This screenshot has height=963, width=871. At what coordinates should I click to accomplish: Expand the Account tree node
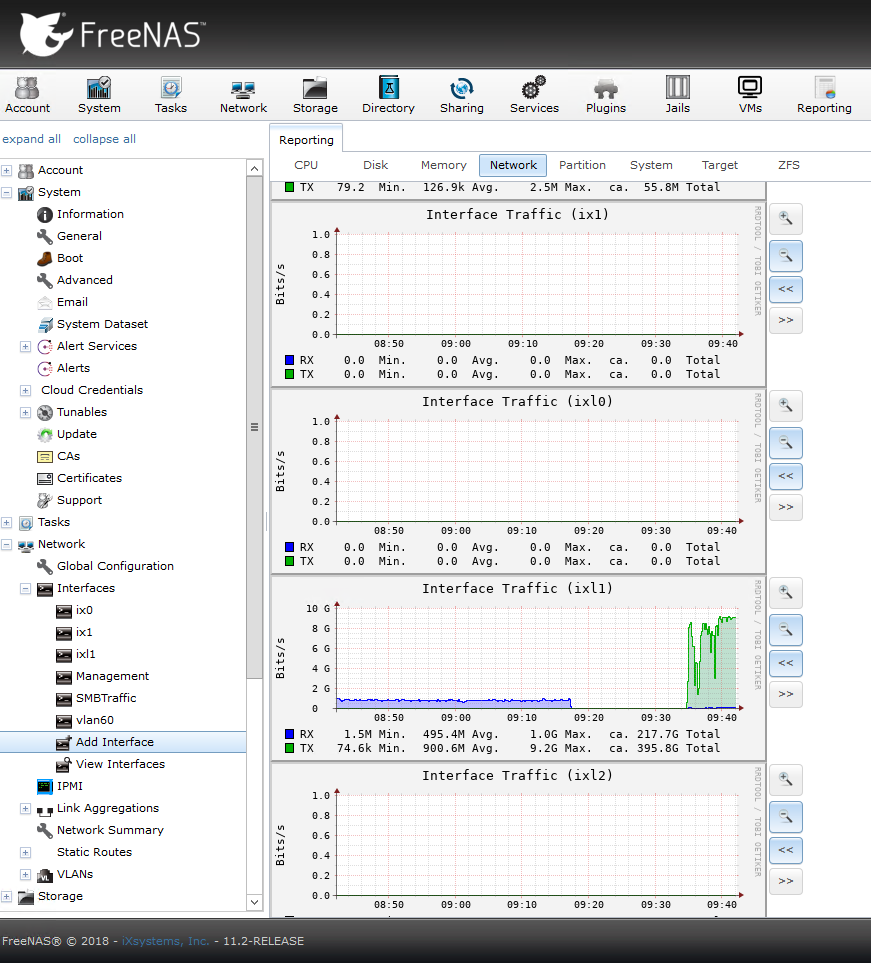click(7, 170)
